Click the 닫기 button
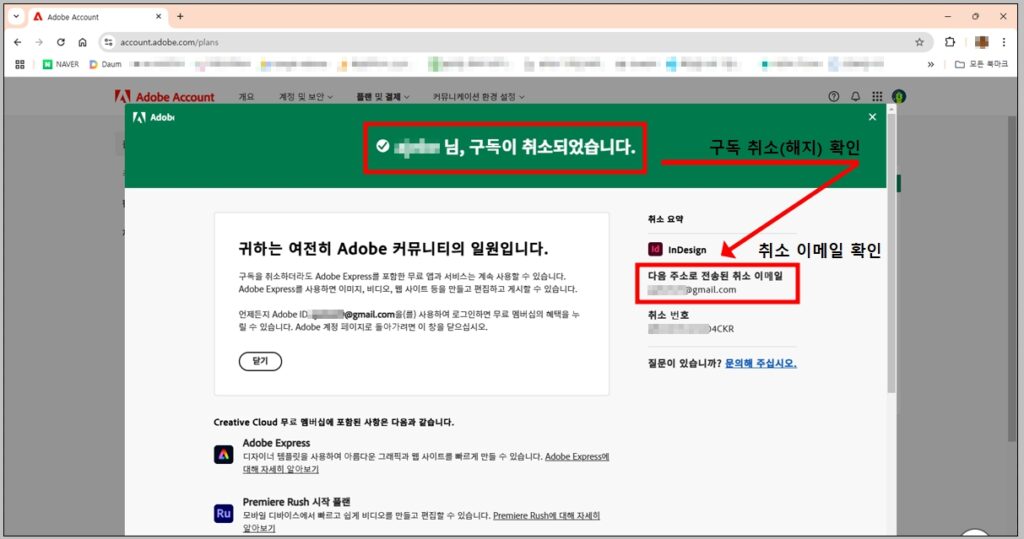 [x=260, y=361]
